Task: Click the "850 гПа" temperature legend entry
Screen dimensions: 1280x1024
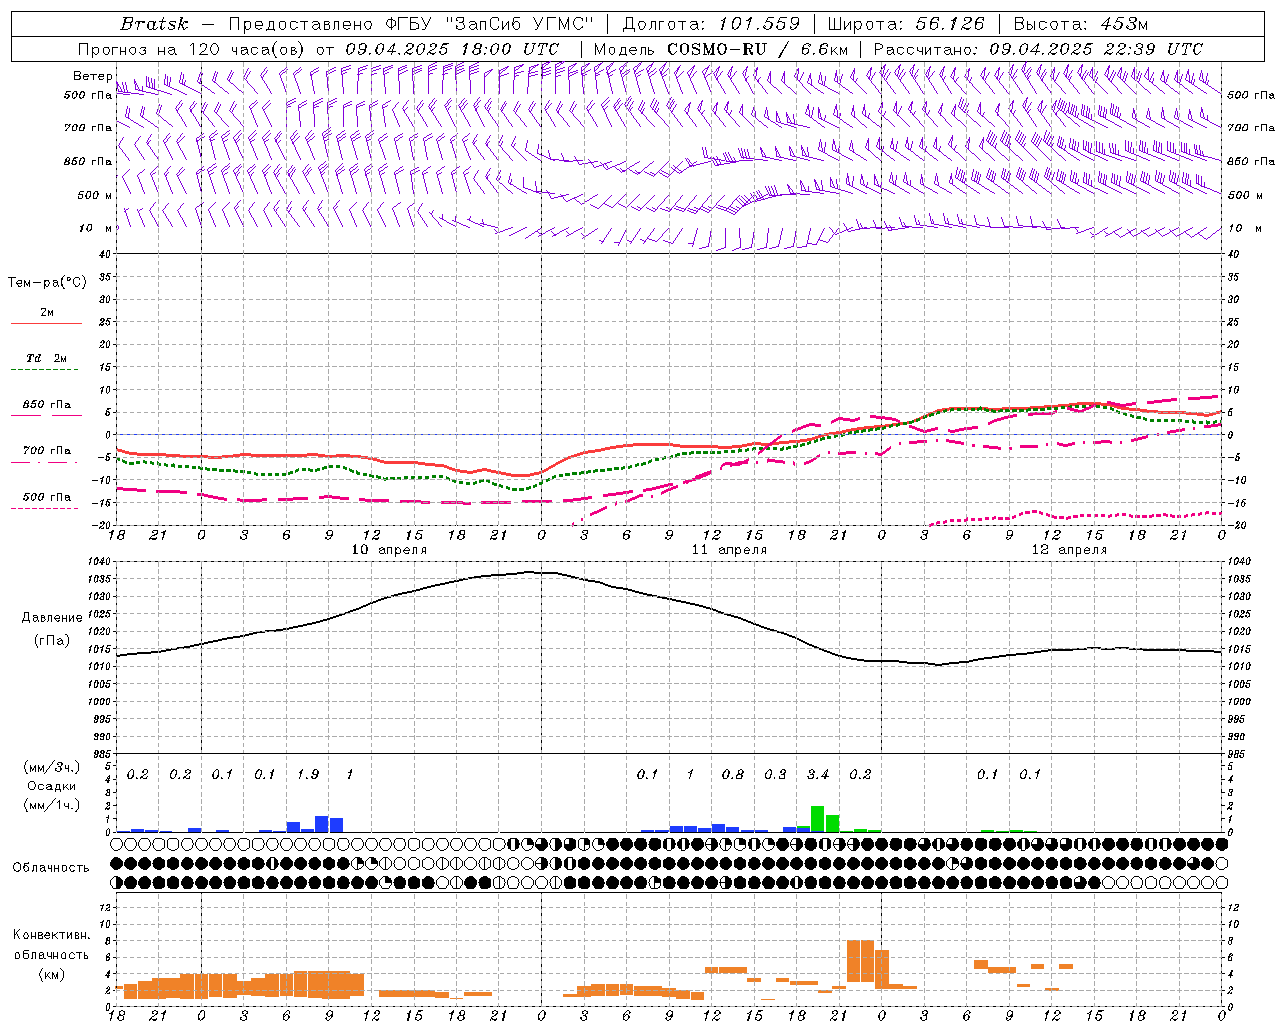Action: (x=47, y=405)
